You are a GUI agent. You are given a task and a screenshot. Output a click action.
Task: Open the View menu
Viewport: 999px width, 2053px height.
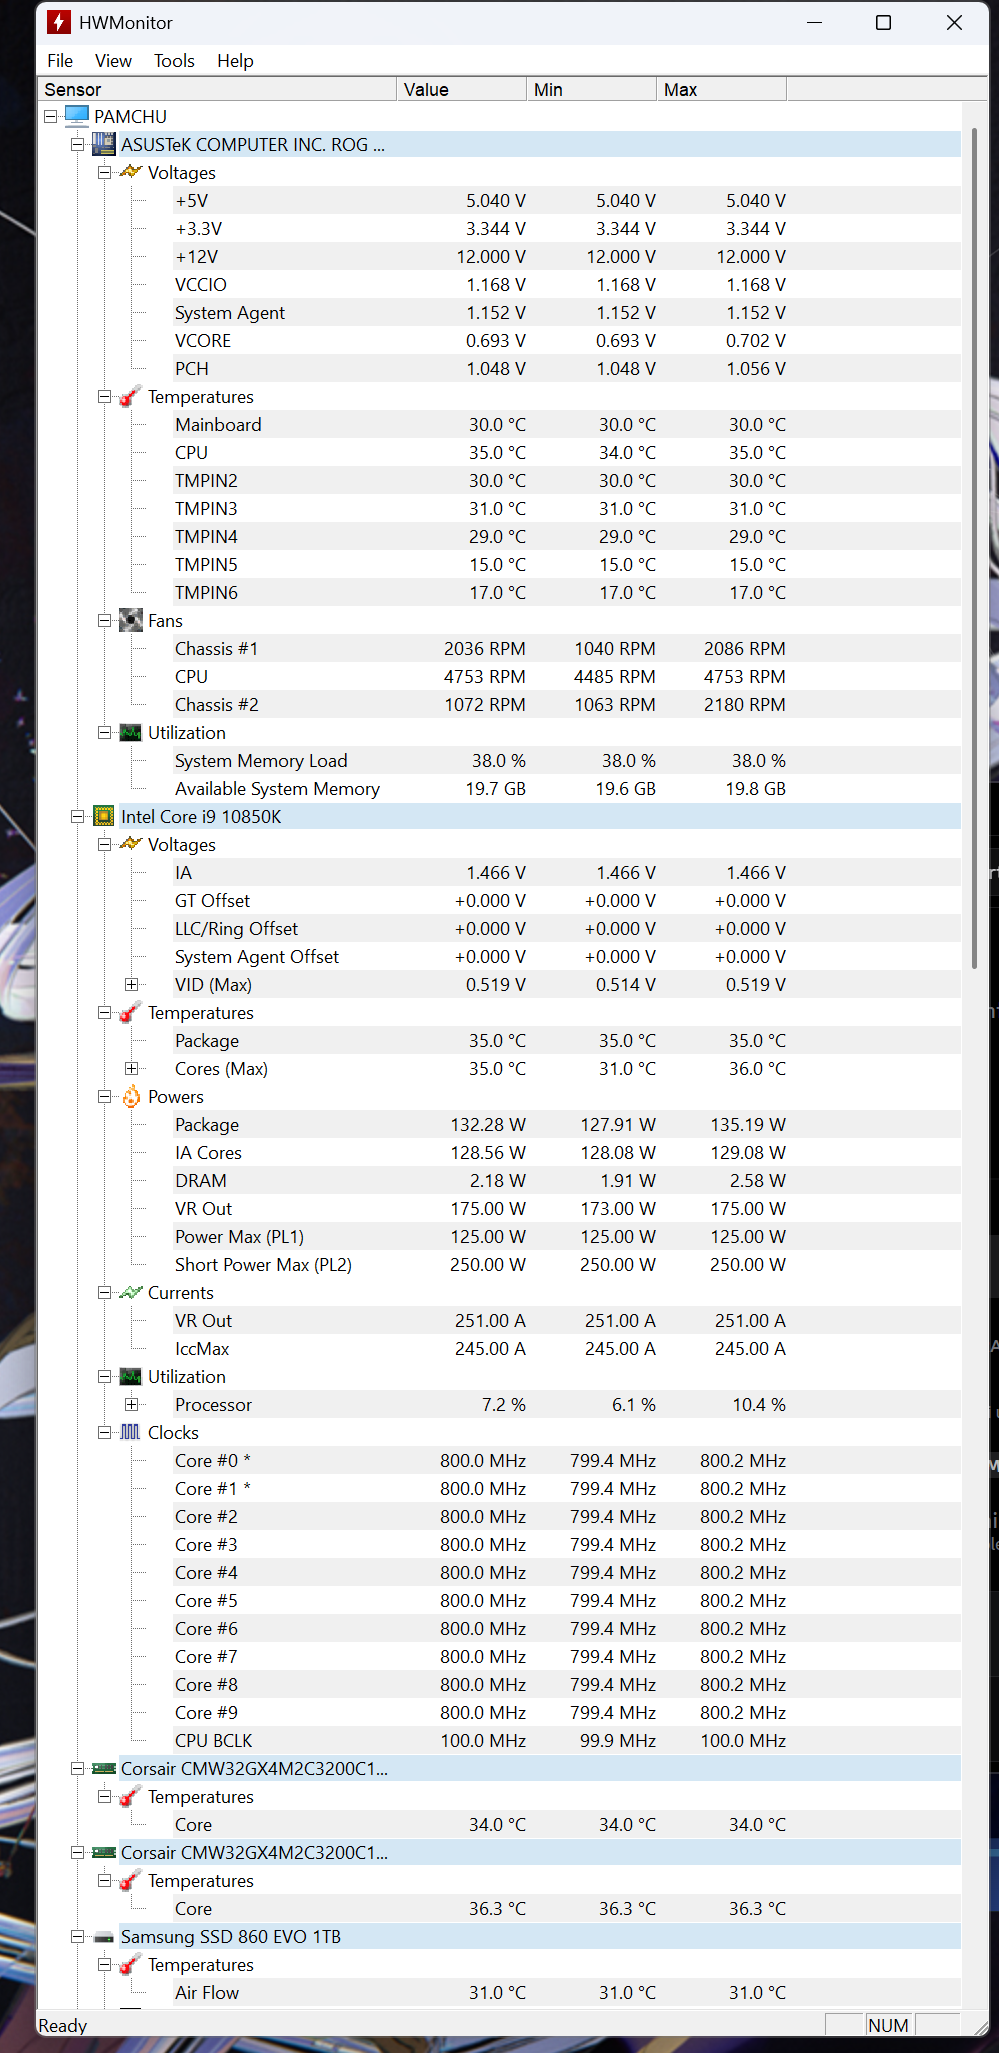113,60
